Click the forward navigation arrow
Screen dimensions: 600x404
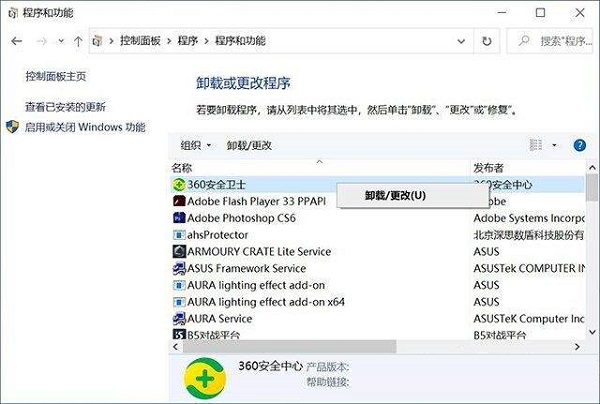pyautogui.click(x=41, y=41)
